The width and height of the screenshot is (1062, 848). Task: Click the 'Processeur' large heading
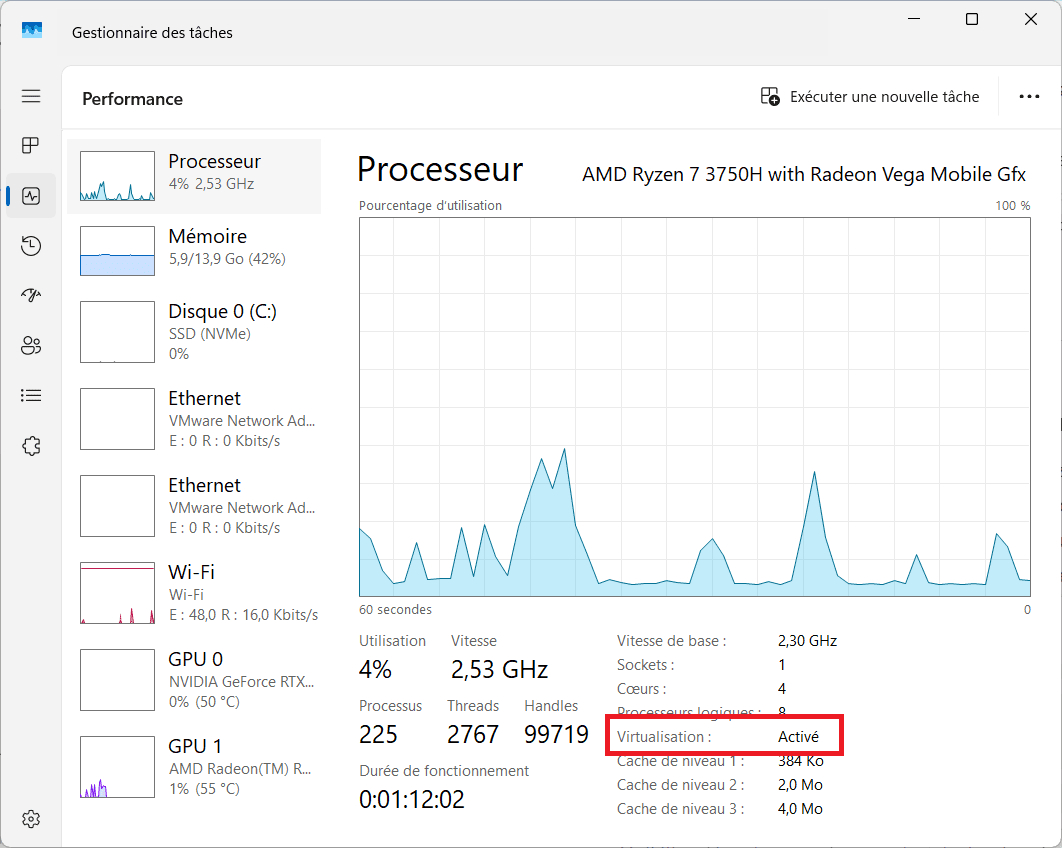coord(440,169)
